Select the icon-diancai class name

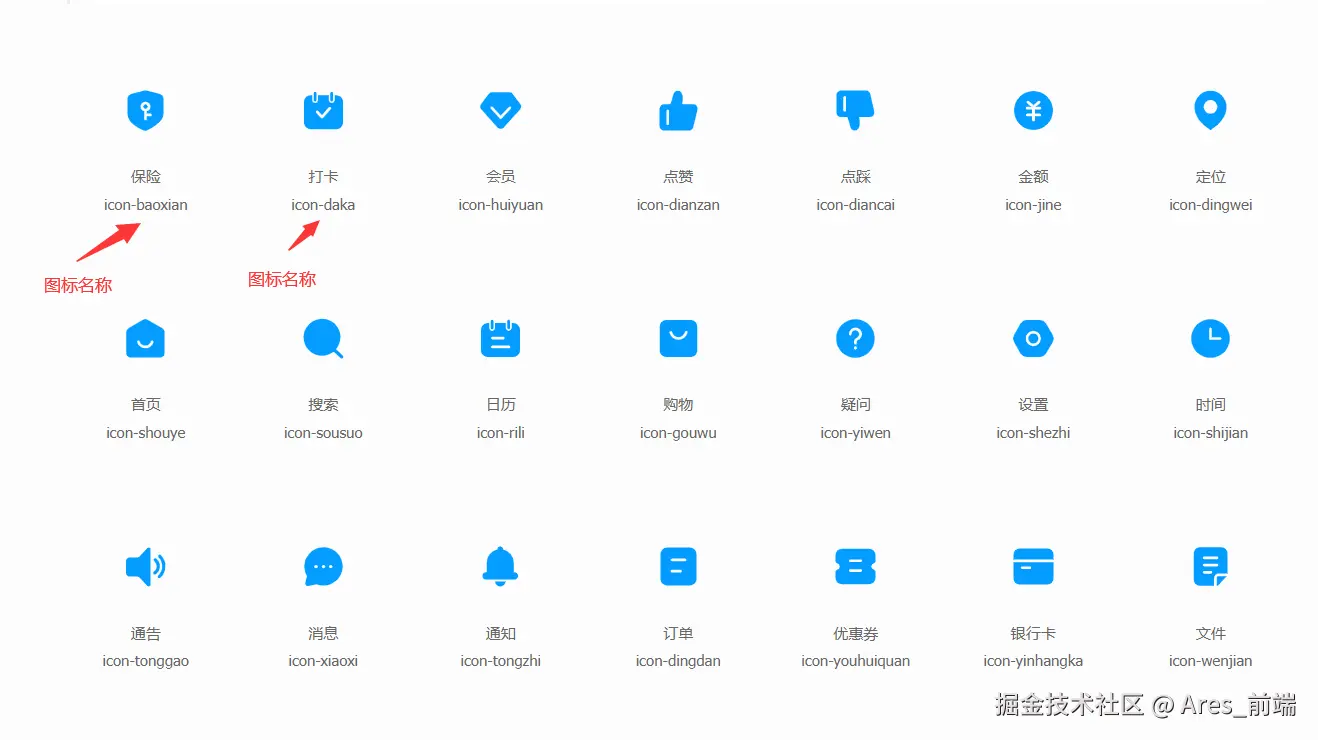point(855,205)
